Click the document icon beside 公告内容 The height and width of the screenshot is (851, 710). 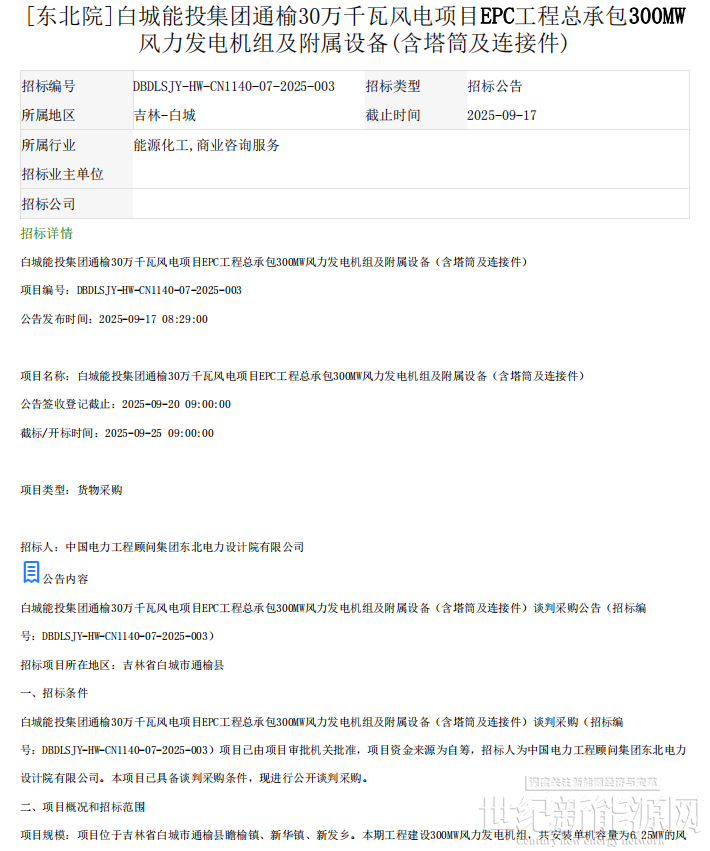point(31,572)
